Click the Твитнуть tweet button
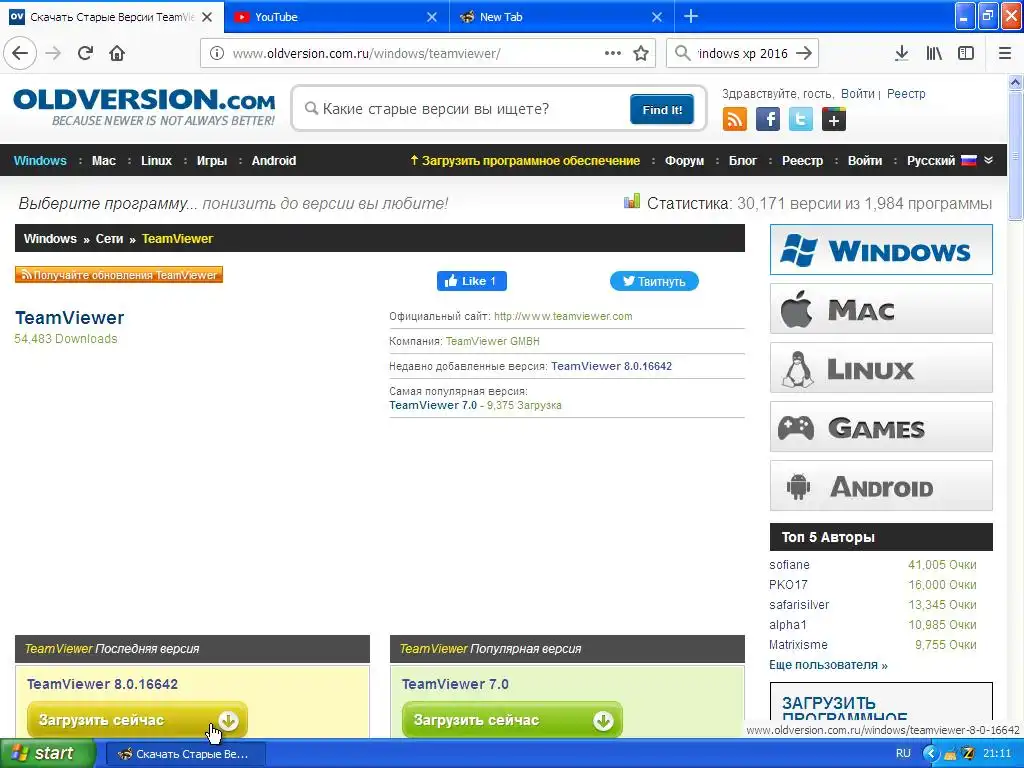This screenshot has width=1024, height=768. 654,281
